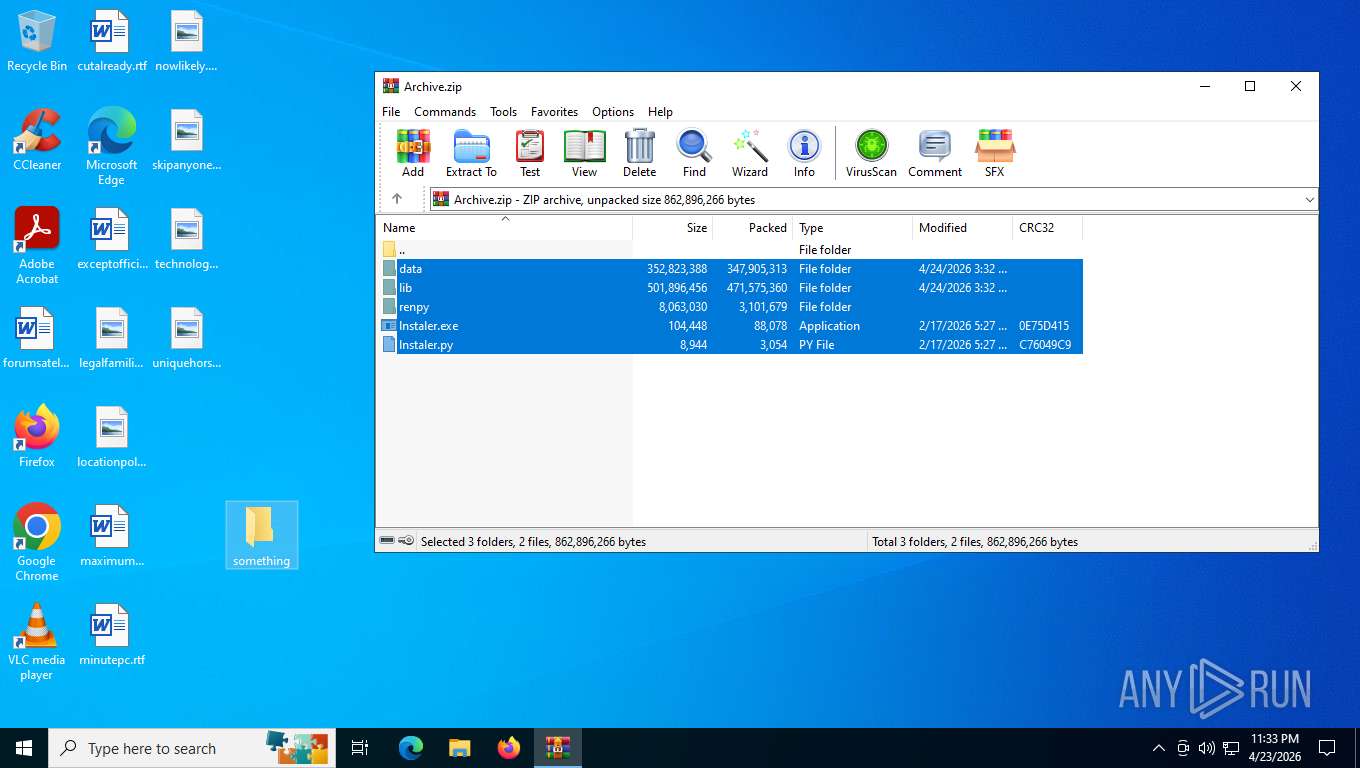This screenshot has height=768, width=1360.
Task: Open the File menu
Action: [391, 112]
